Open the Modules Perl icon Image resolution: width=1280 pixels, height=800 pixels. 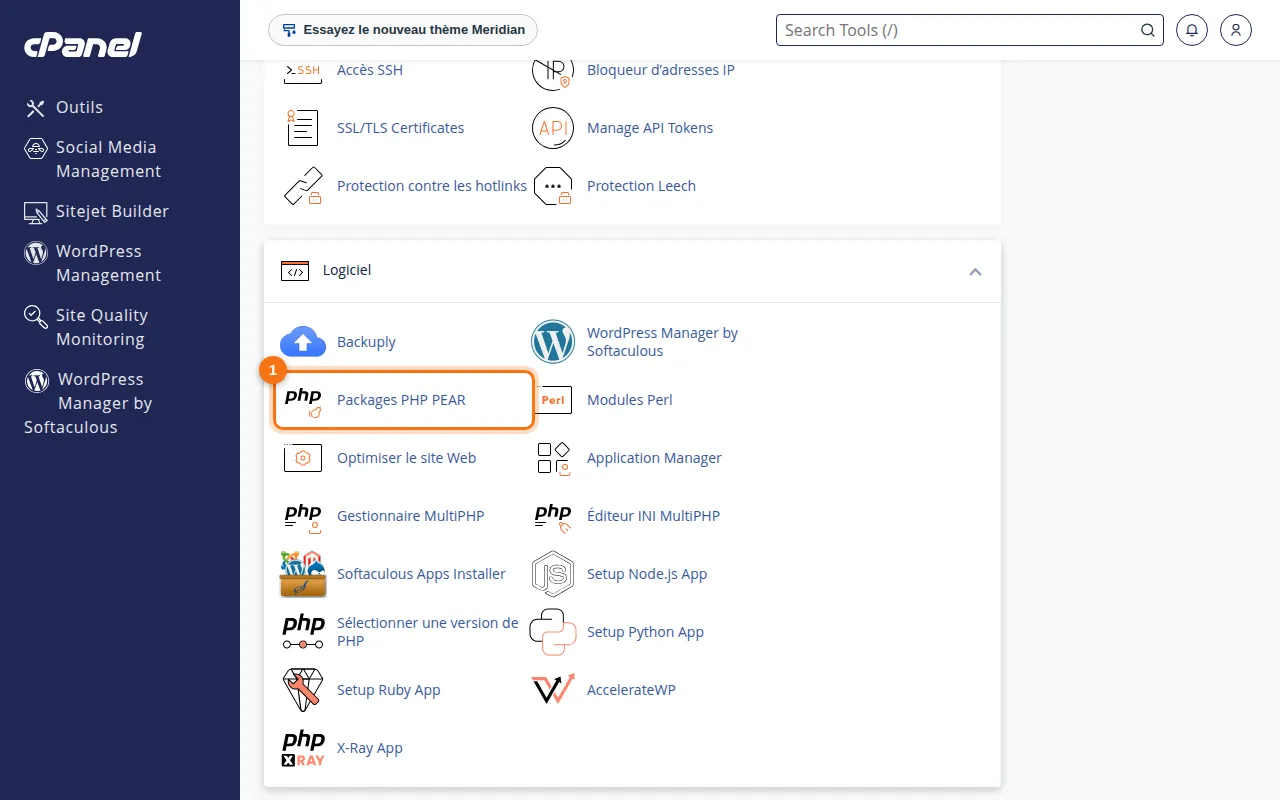[x=553, y=400]
